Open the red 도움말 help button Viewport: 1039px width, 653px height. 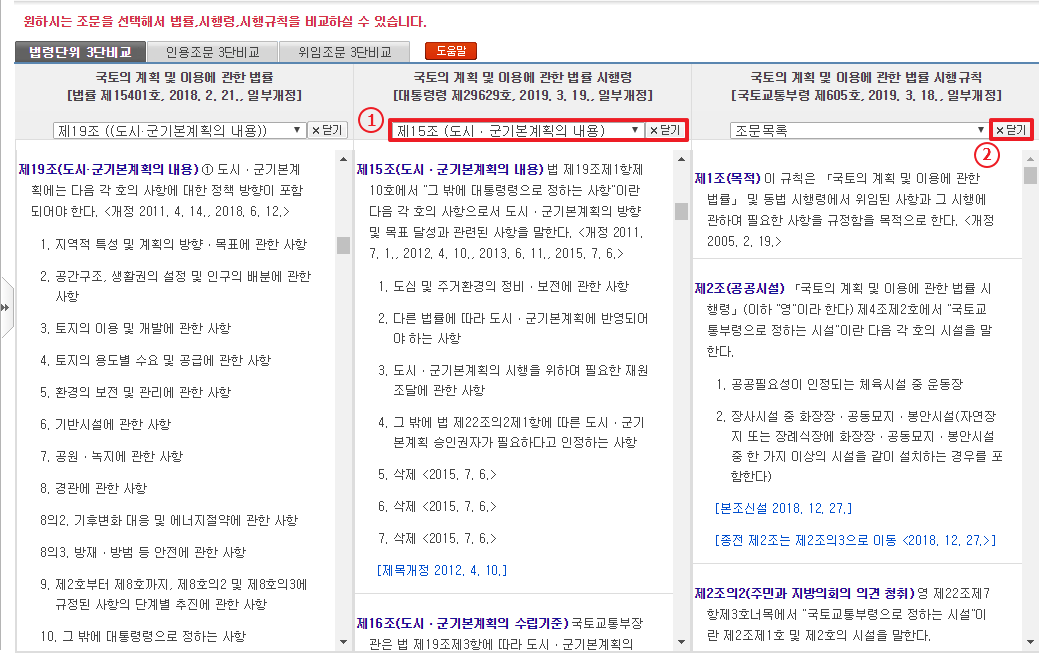pos(451,51)
